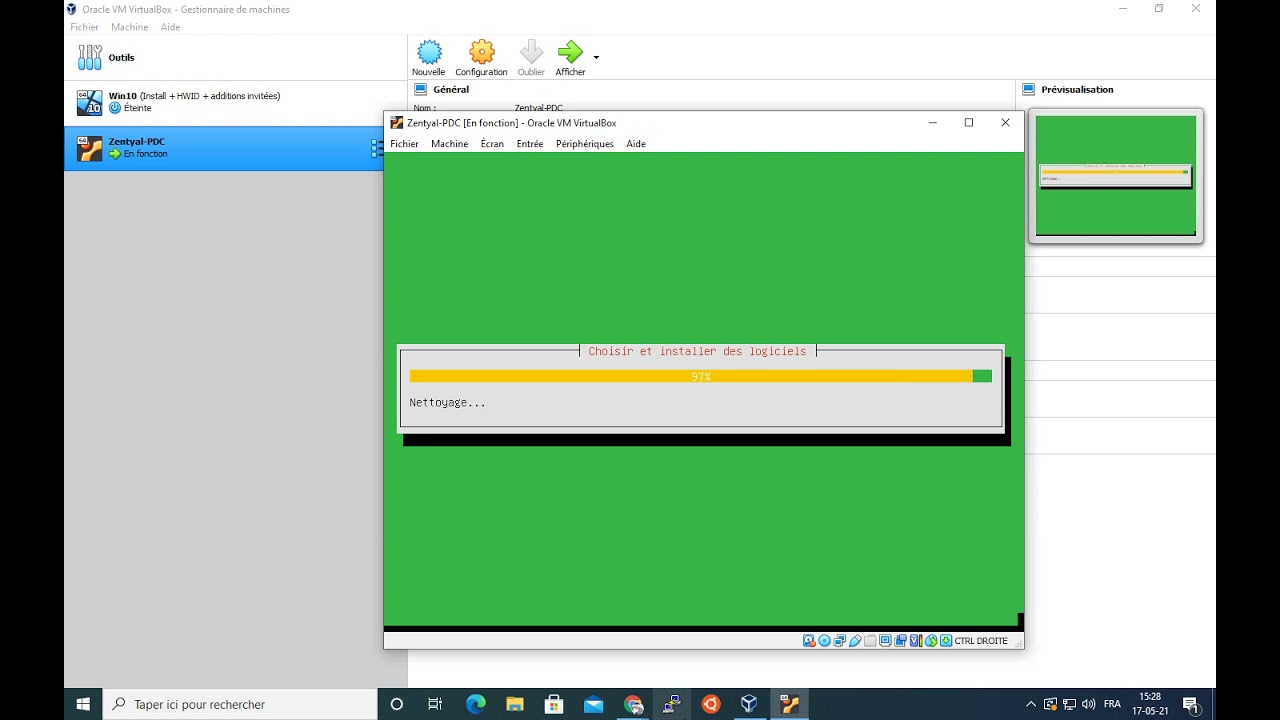Viewport: 1280px width, 720px height.
Task: Switch to Zentyal-PDC VM taskbar icon
Action: point(789,704)
